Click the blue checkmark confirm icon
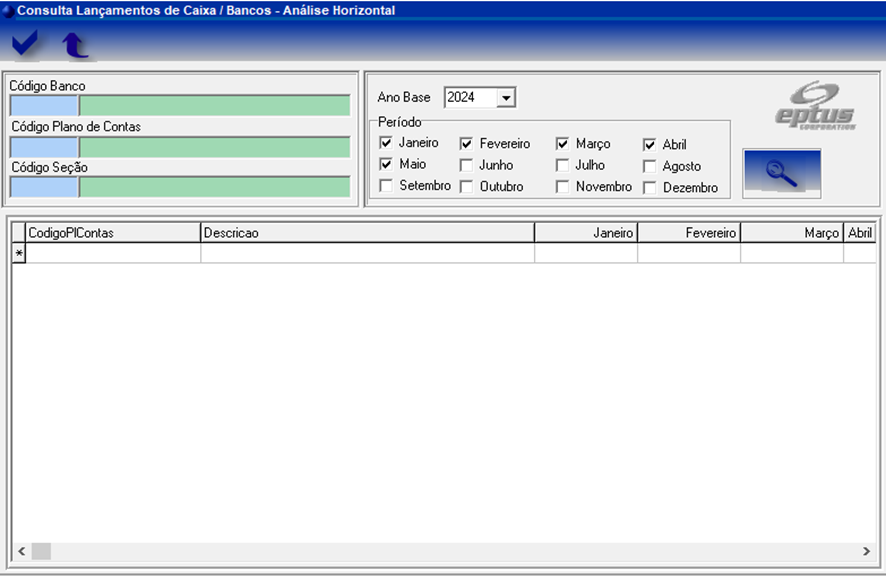This screenshot has width=886, height=579. pyautogui.click(x=25, y=43)
